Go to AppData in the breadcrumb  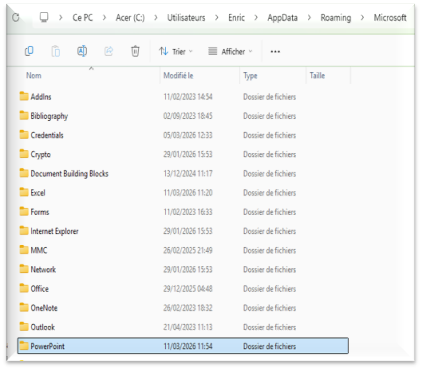(x=282, y=18)
